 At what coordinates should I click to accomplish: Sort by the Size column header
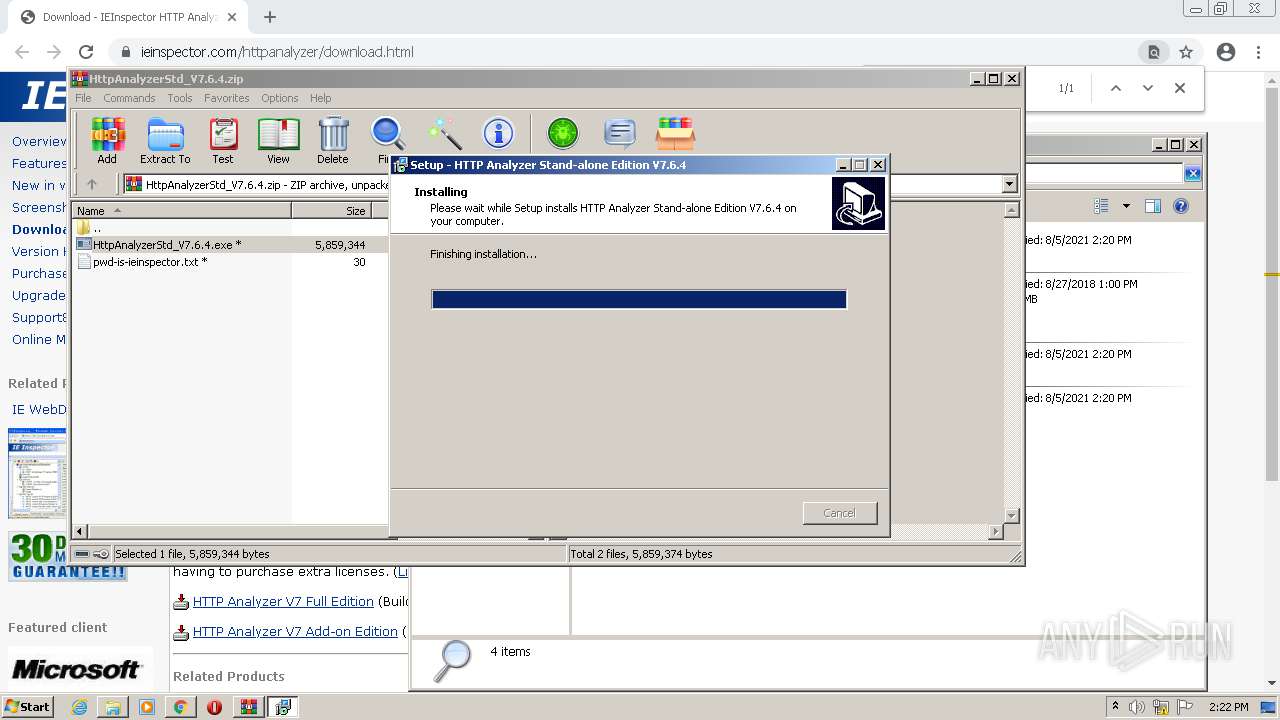[x=331, y=210]
